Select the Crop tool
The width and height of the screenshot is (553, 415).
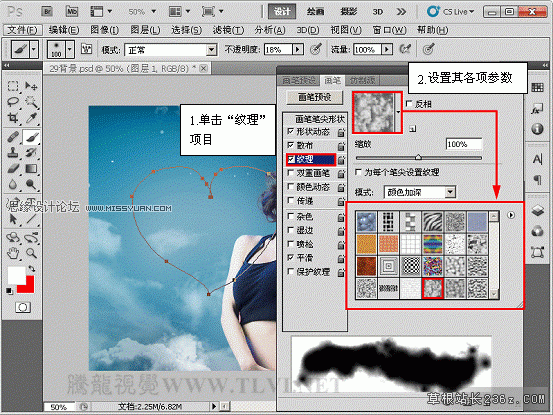tap(13, 117)
